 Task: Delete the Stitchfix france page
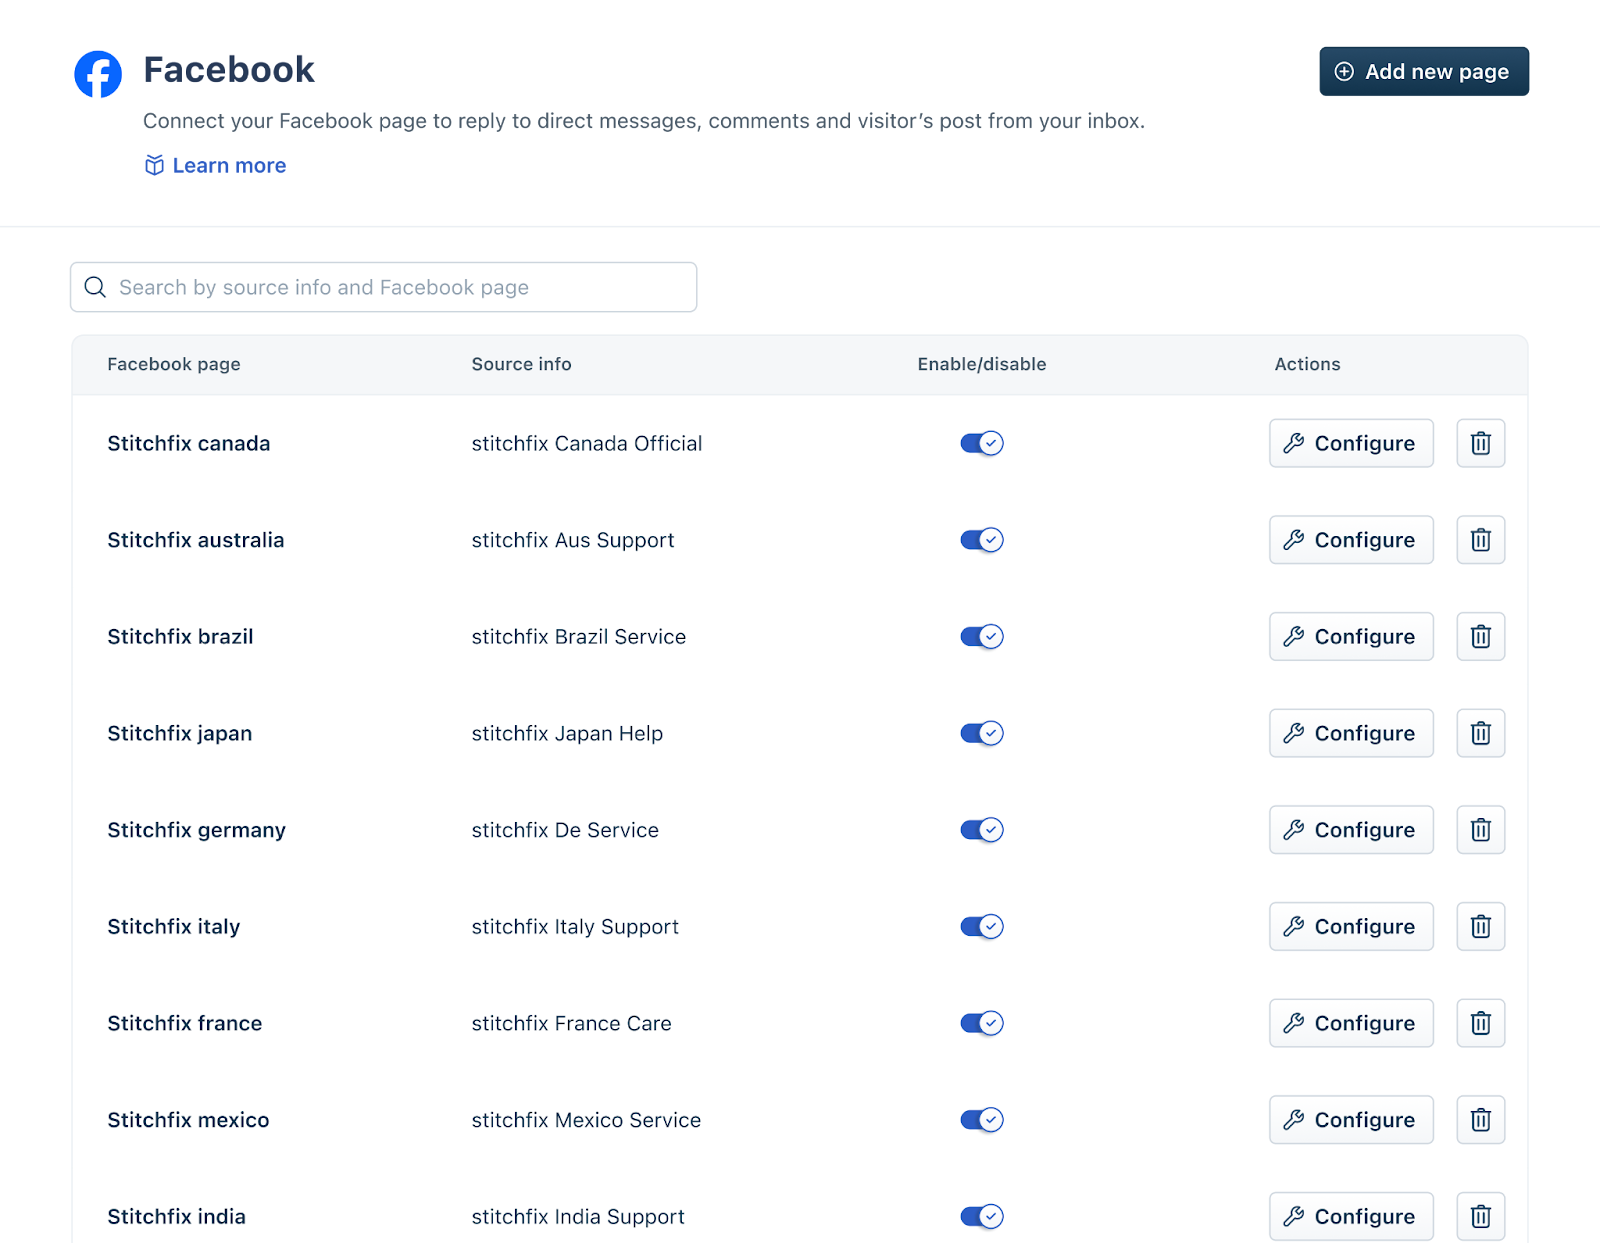pyautogui.click(x=1480, y=1023)
